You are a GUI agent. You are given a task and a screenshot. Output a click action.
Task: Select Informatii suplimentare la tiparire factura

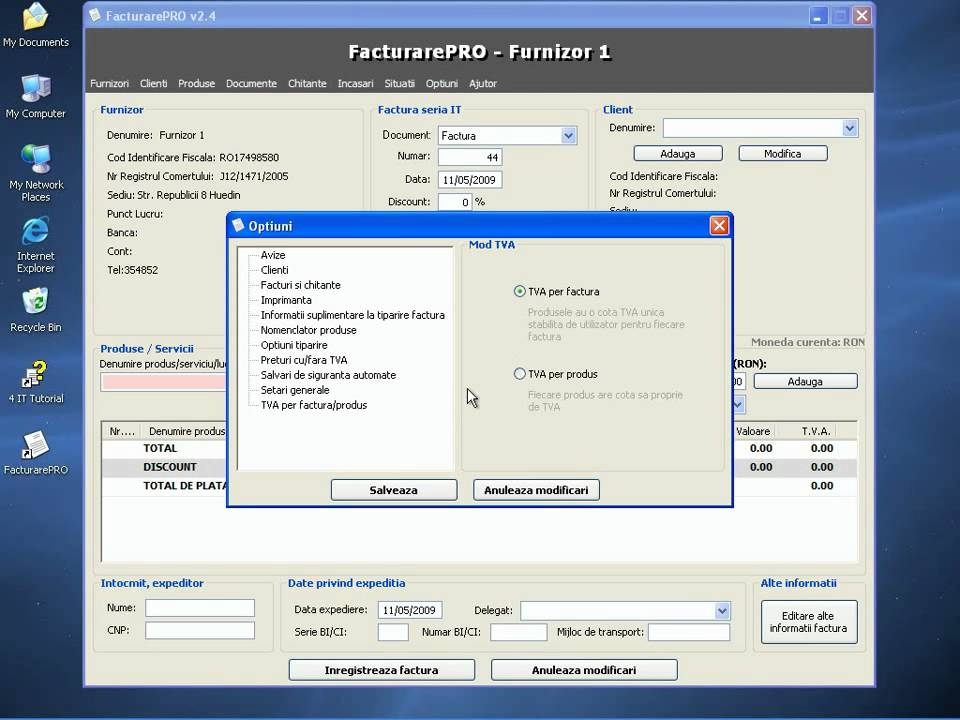(x=353, y=315)
